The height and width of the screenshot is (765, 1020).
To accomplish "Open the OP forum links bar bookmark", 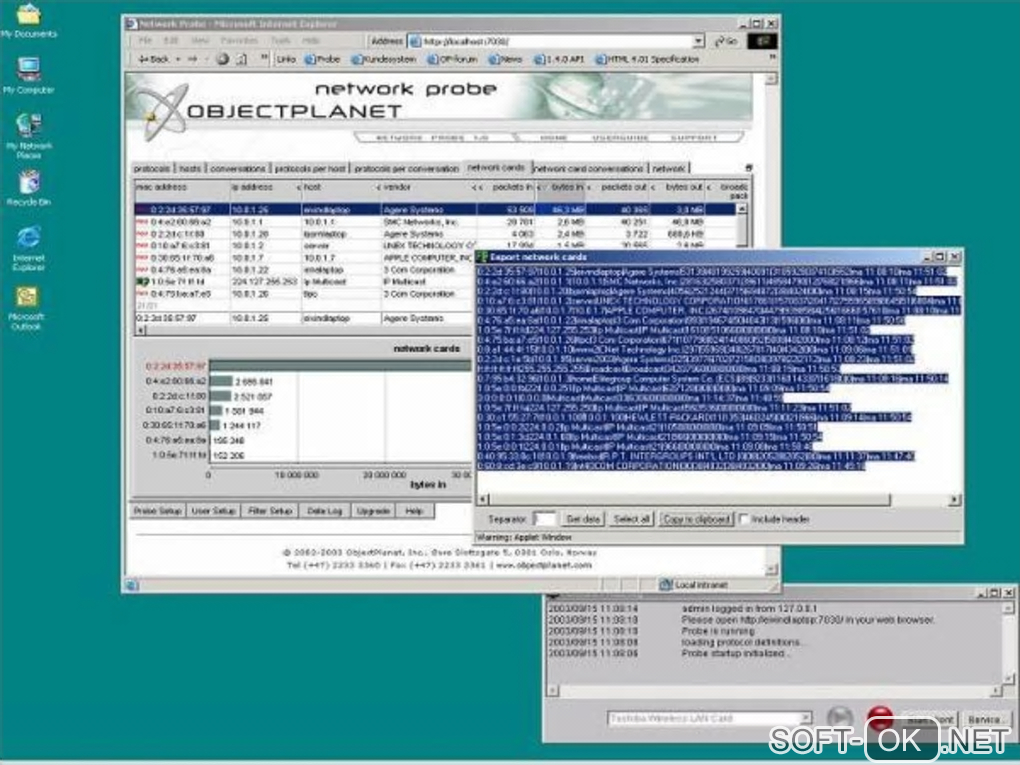I will click(x=452, y=59).
